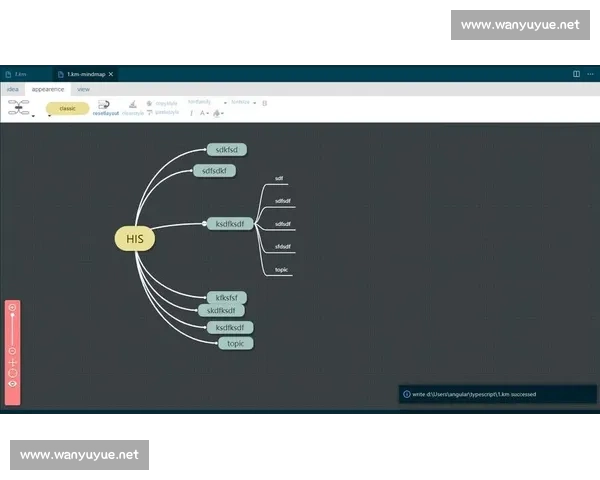Select the kfksfsf node
600x480 pixels.
[x=227, y=297]
